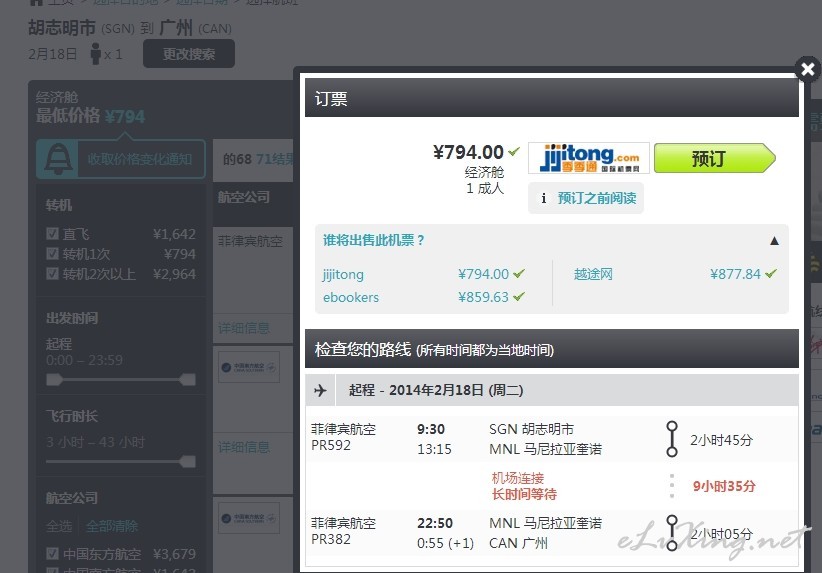Click flight number PR592

[x=331, y=446]
